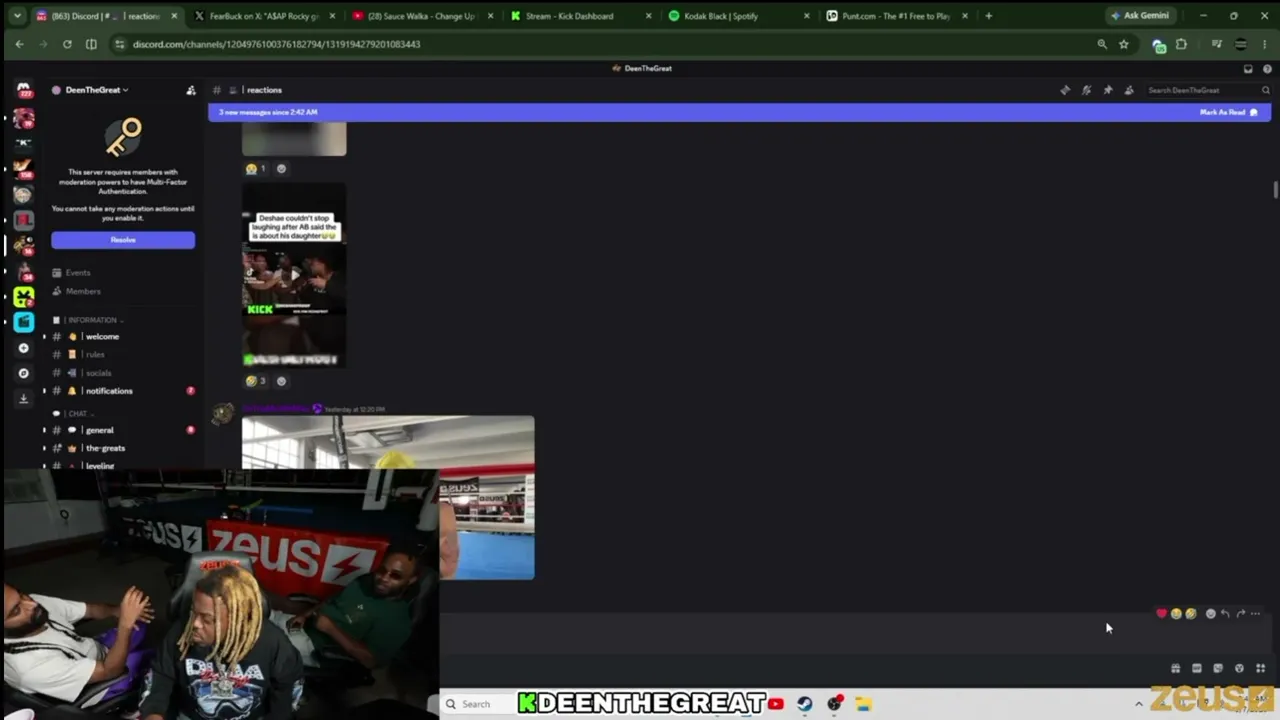Click the Add a Server plus icon
The image size is (1280, 720).
[x=24, y=348]
